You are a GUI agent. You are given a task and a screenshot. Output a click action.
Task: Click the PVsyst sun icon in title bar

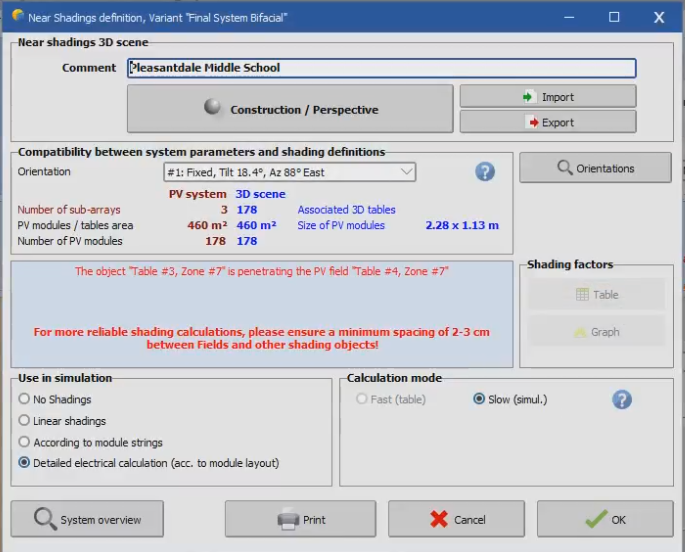(17, 16)
